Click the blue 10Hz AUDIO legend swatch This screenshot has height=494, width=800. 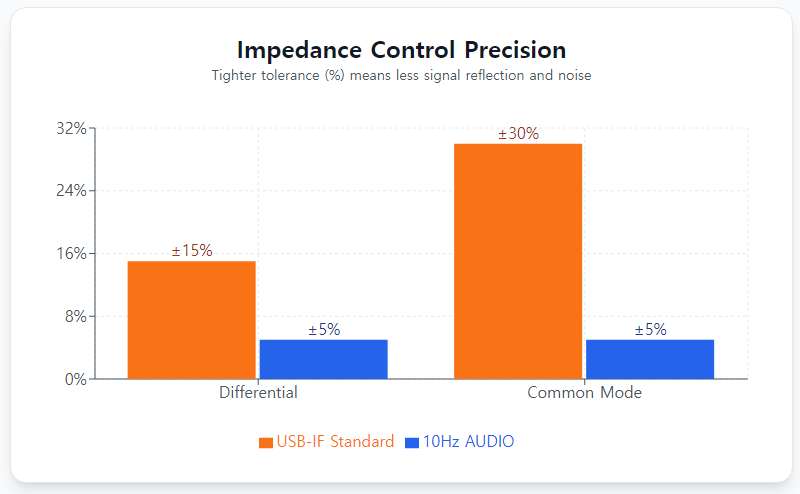[x=411, y=442]
